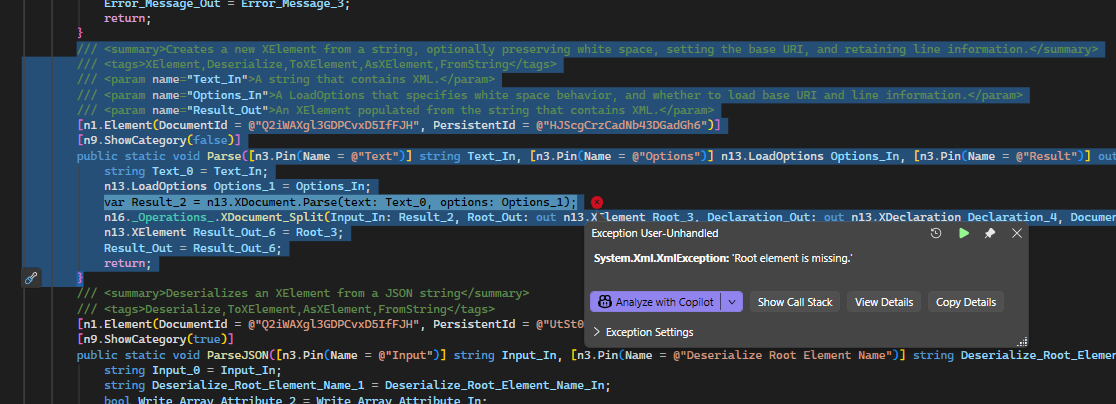Click 'Error_Message_Out = Error_Message_3;' line
Screen dimensions: 1116x404
[228, 4]
